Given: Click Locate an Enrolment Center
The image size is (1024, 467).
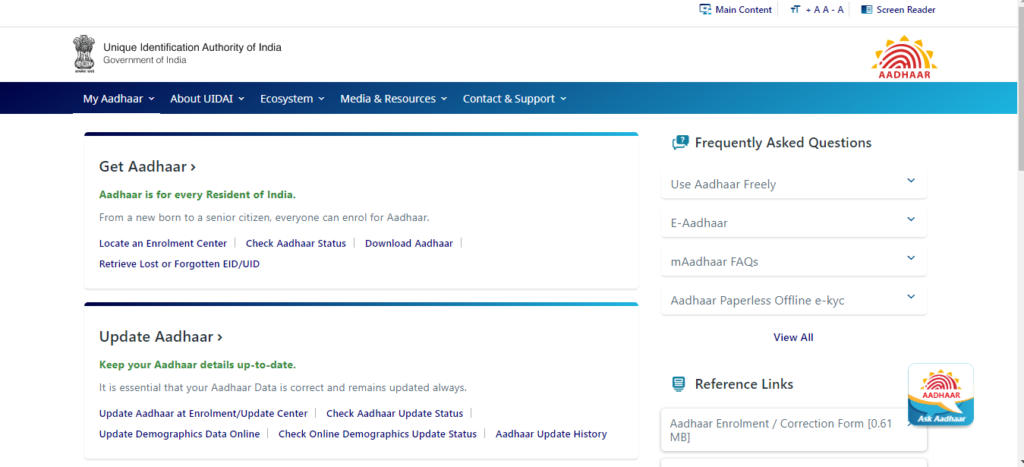Looking at the screenshot, I should 163,243.
